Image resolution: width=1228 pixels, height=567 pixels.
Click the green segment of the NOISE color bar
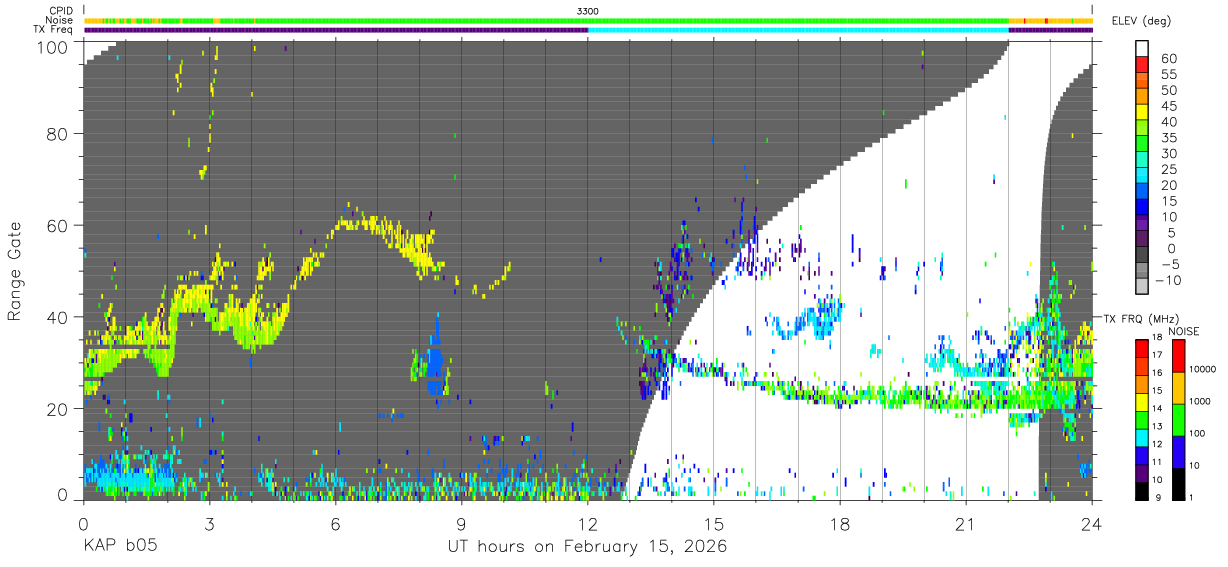[1178, 420]
